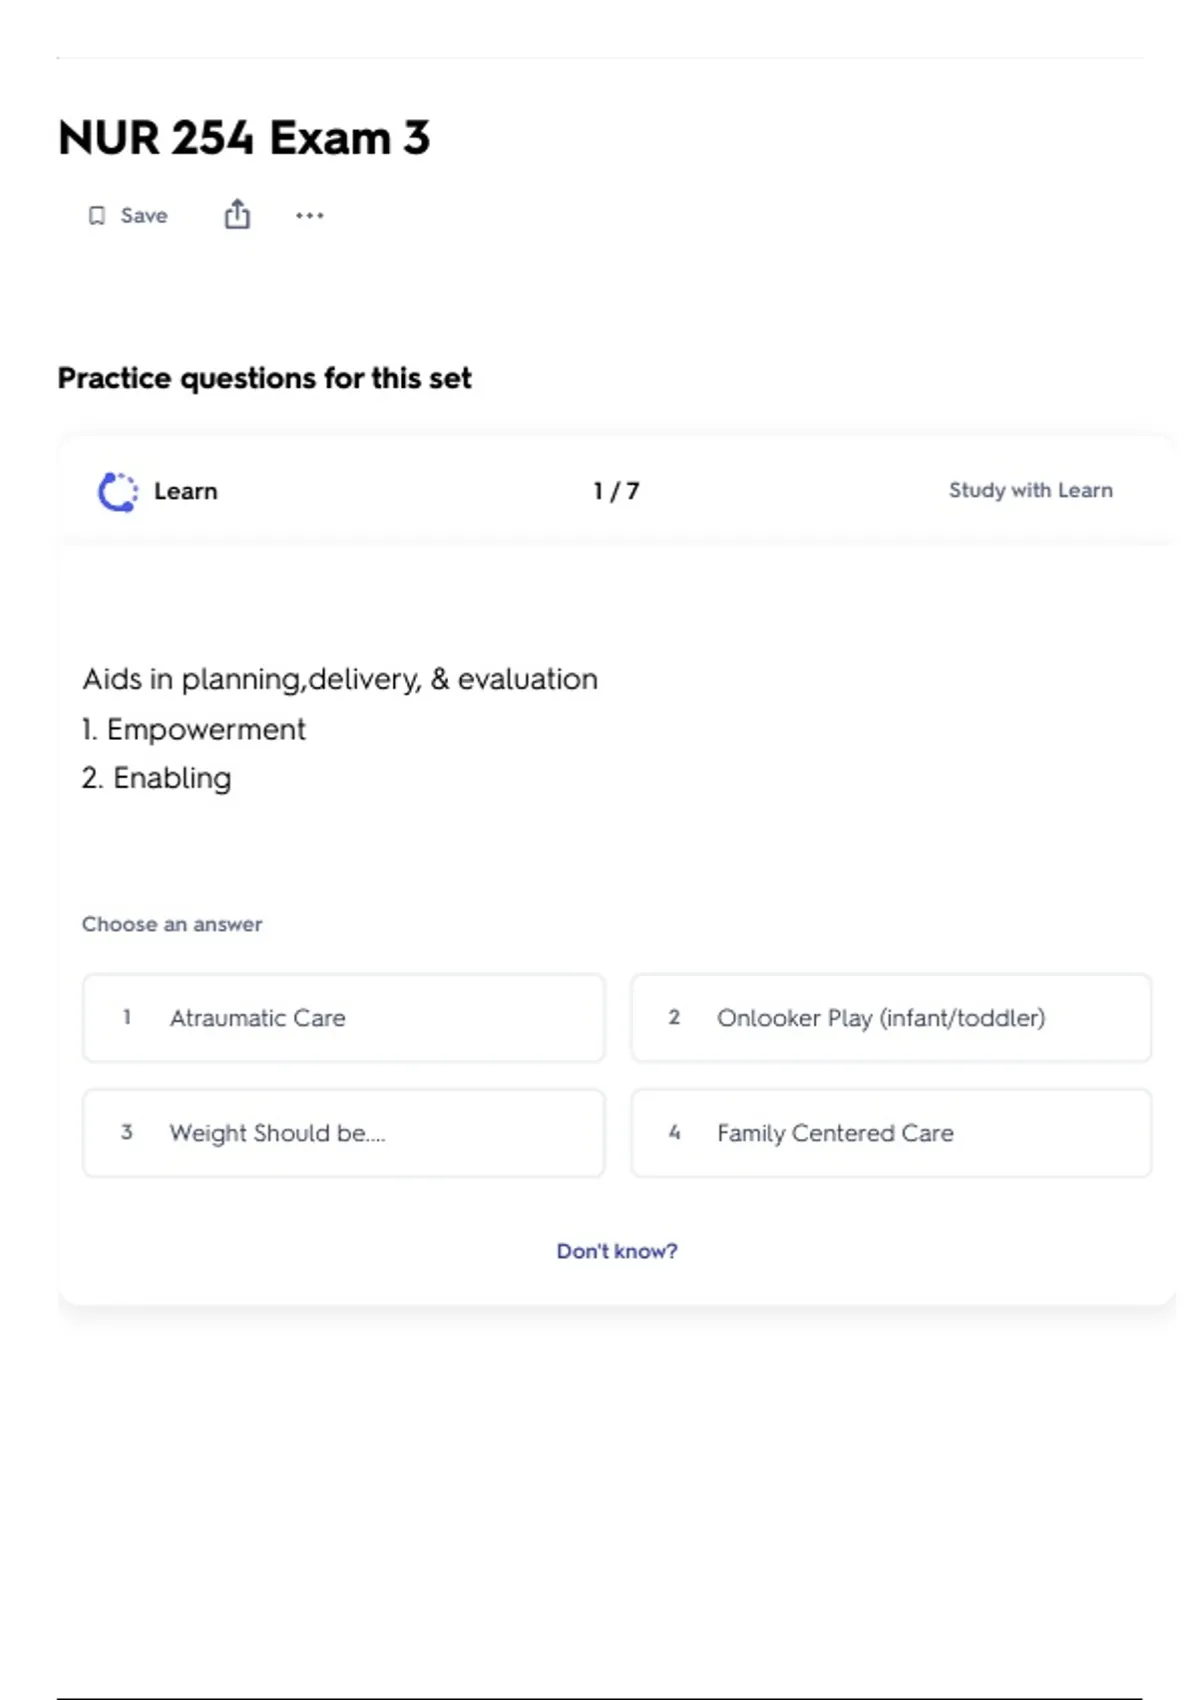Click the Learn label
The width and height of the screenshot is (1200, 1700).
[x=186, y=491]
